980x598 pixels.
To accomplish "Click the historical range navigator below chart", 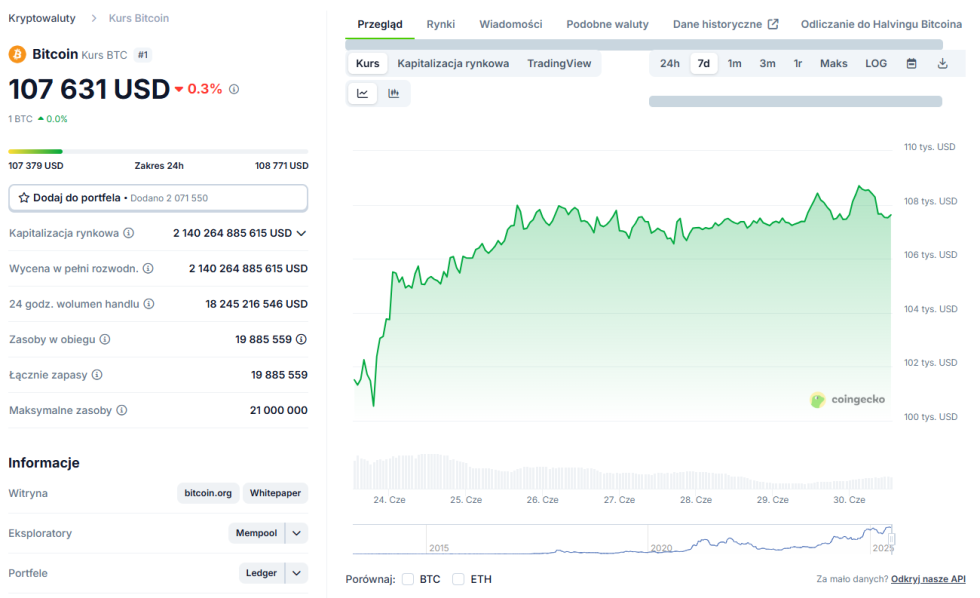I will [620, 539].
